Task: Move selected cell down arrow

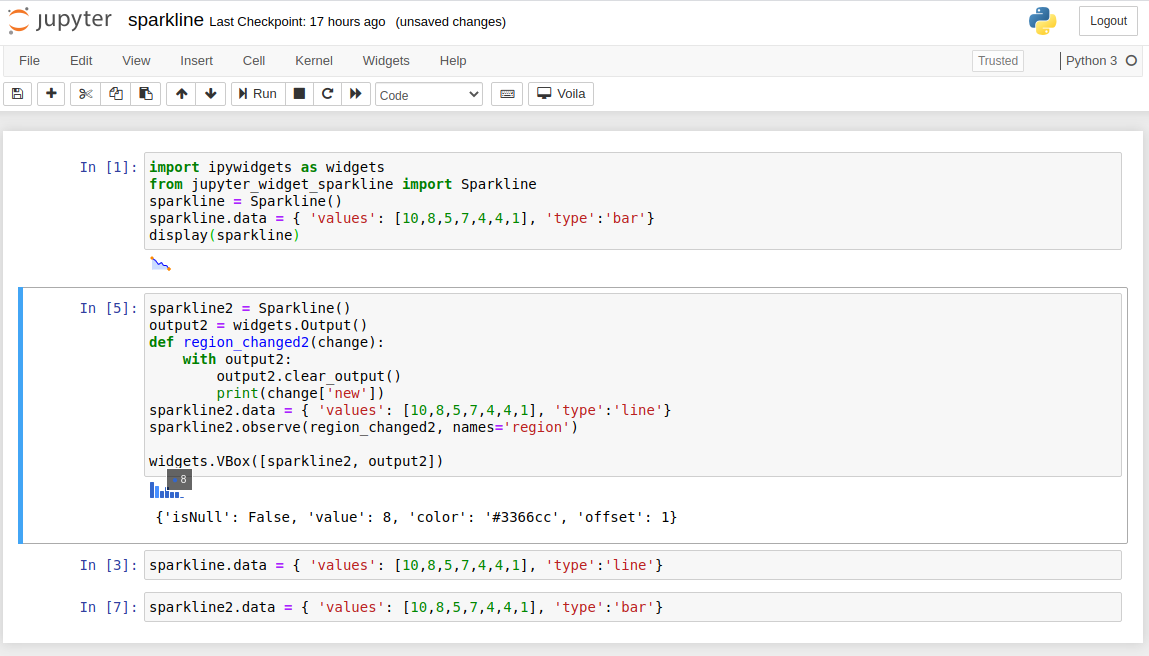Action: [x=210, y=94]
